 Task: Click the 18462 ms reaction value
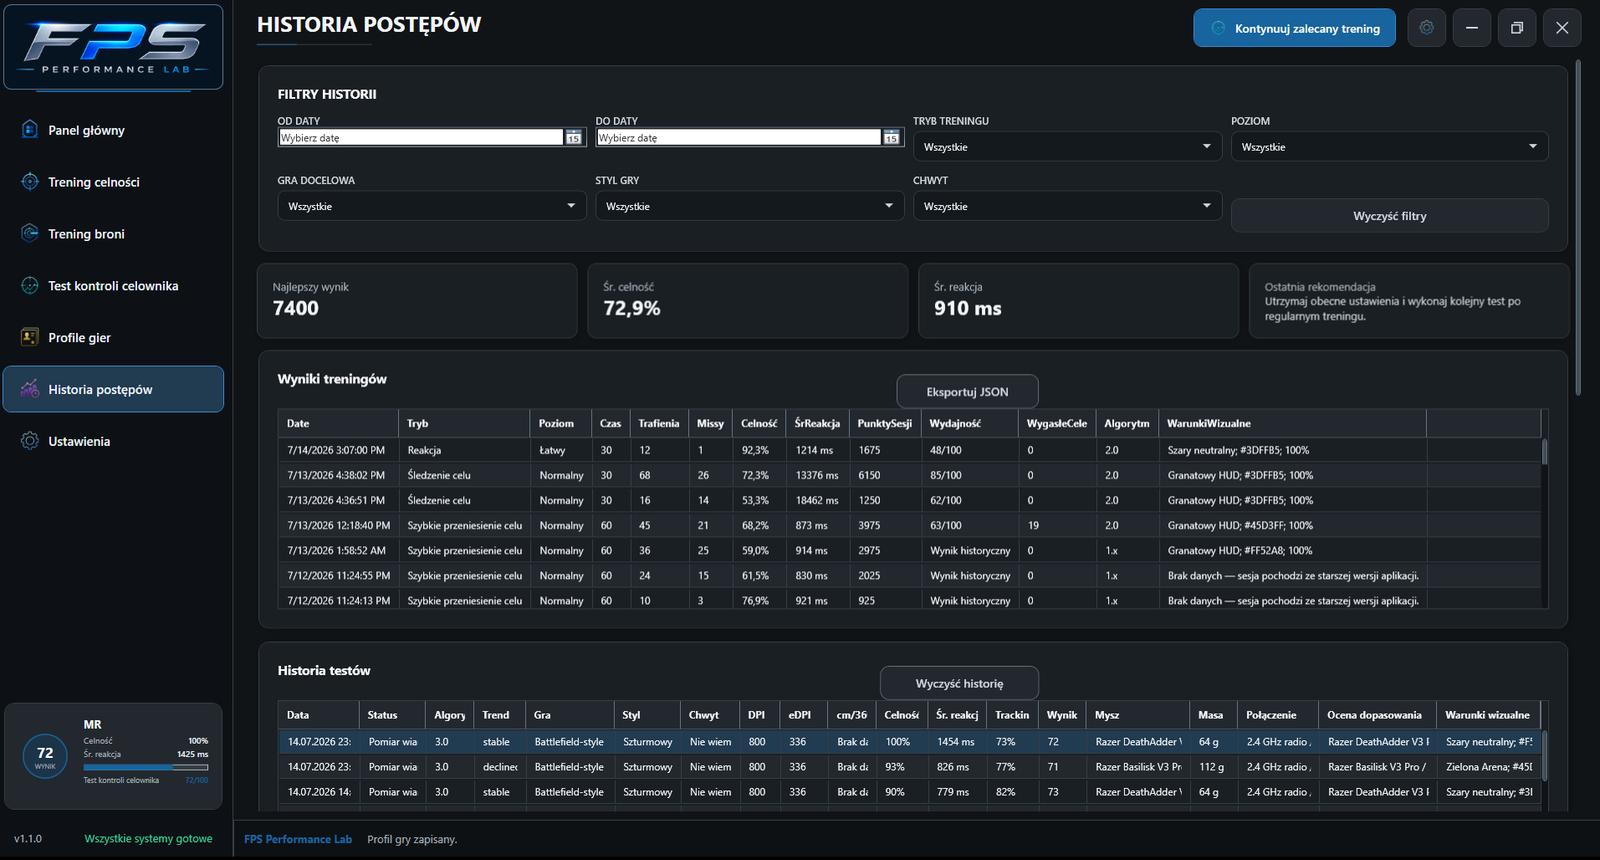coord(817,500)
